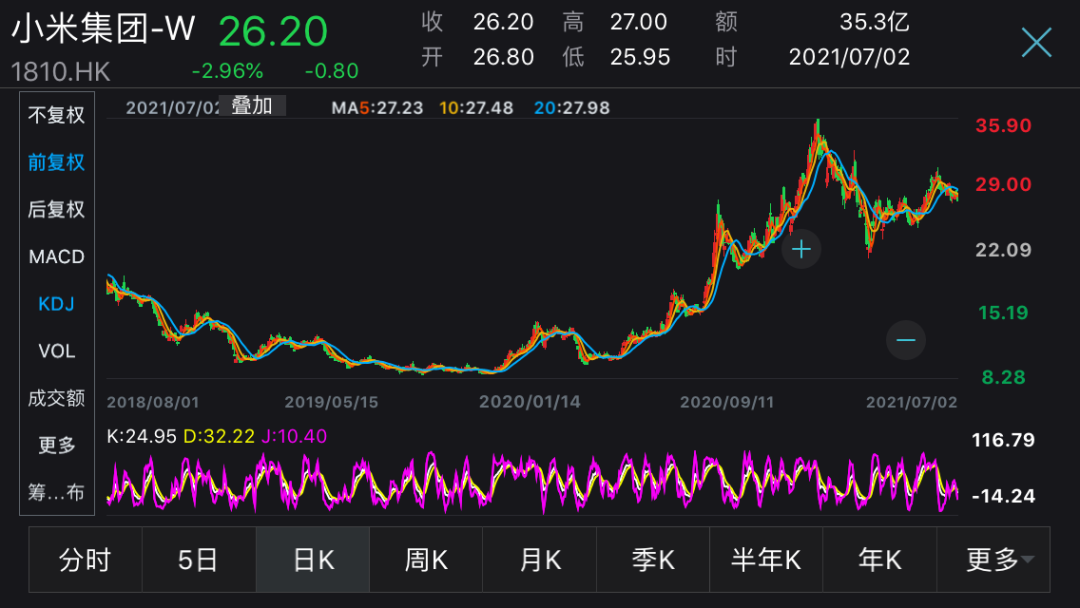Click the 2020/01/14 date axis label
The image size is (1080, 608).
point(530,402)
